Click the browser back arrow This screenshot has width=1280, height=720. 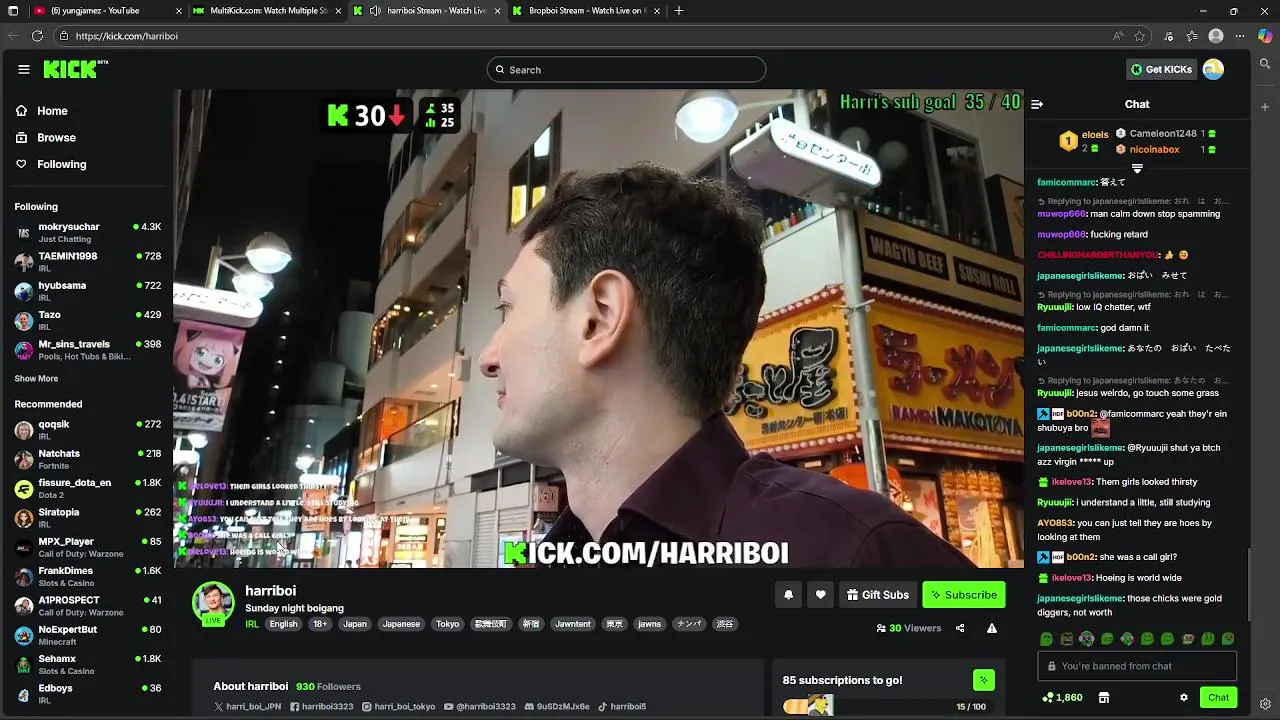[13, 36]
